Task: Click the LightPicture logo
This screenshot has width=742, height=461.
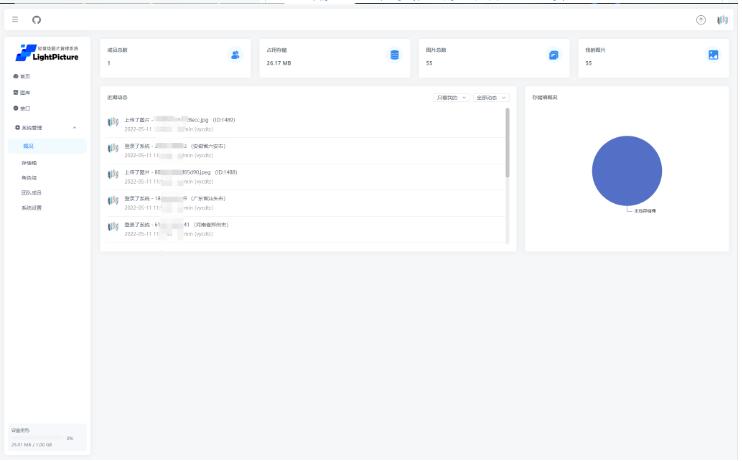Action: (x=46, y=54)
